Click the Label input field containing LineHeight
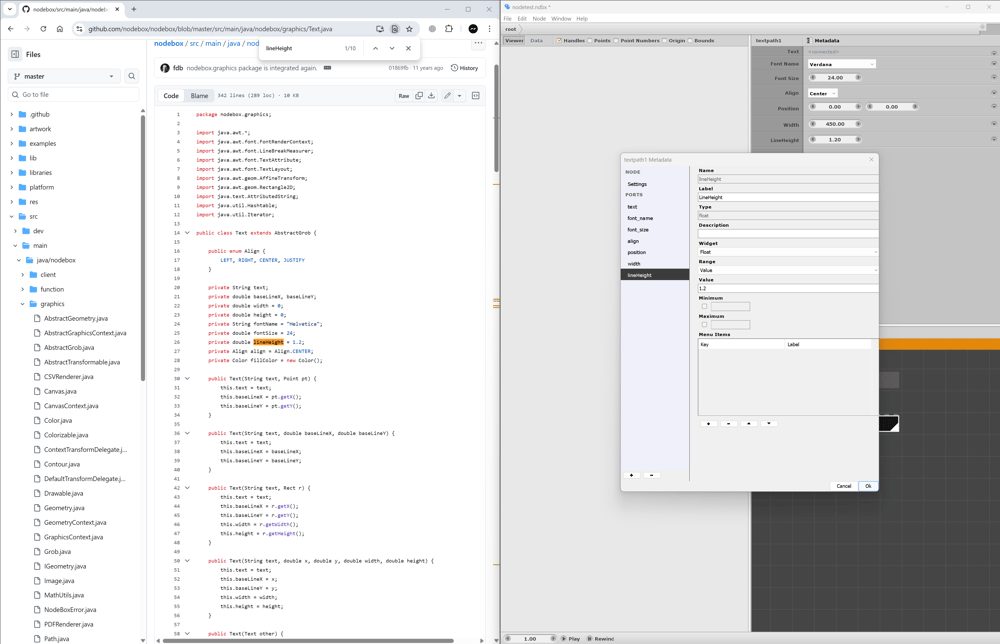The width and height of the screenshot is (1000, 644). (788, 198)
